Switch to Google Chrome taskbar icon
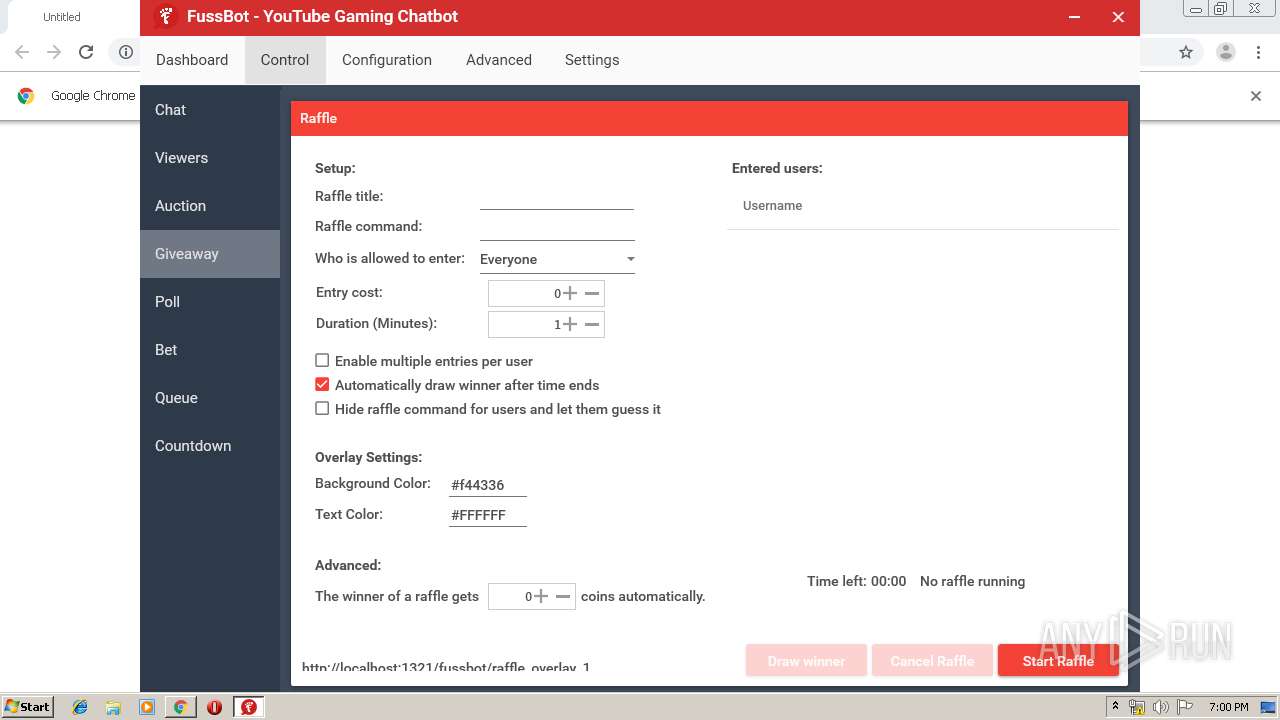Screen dimensions: 1280x720 point(180,707)
